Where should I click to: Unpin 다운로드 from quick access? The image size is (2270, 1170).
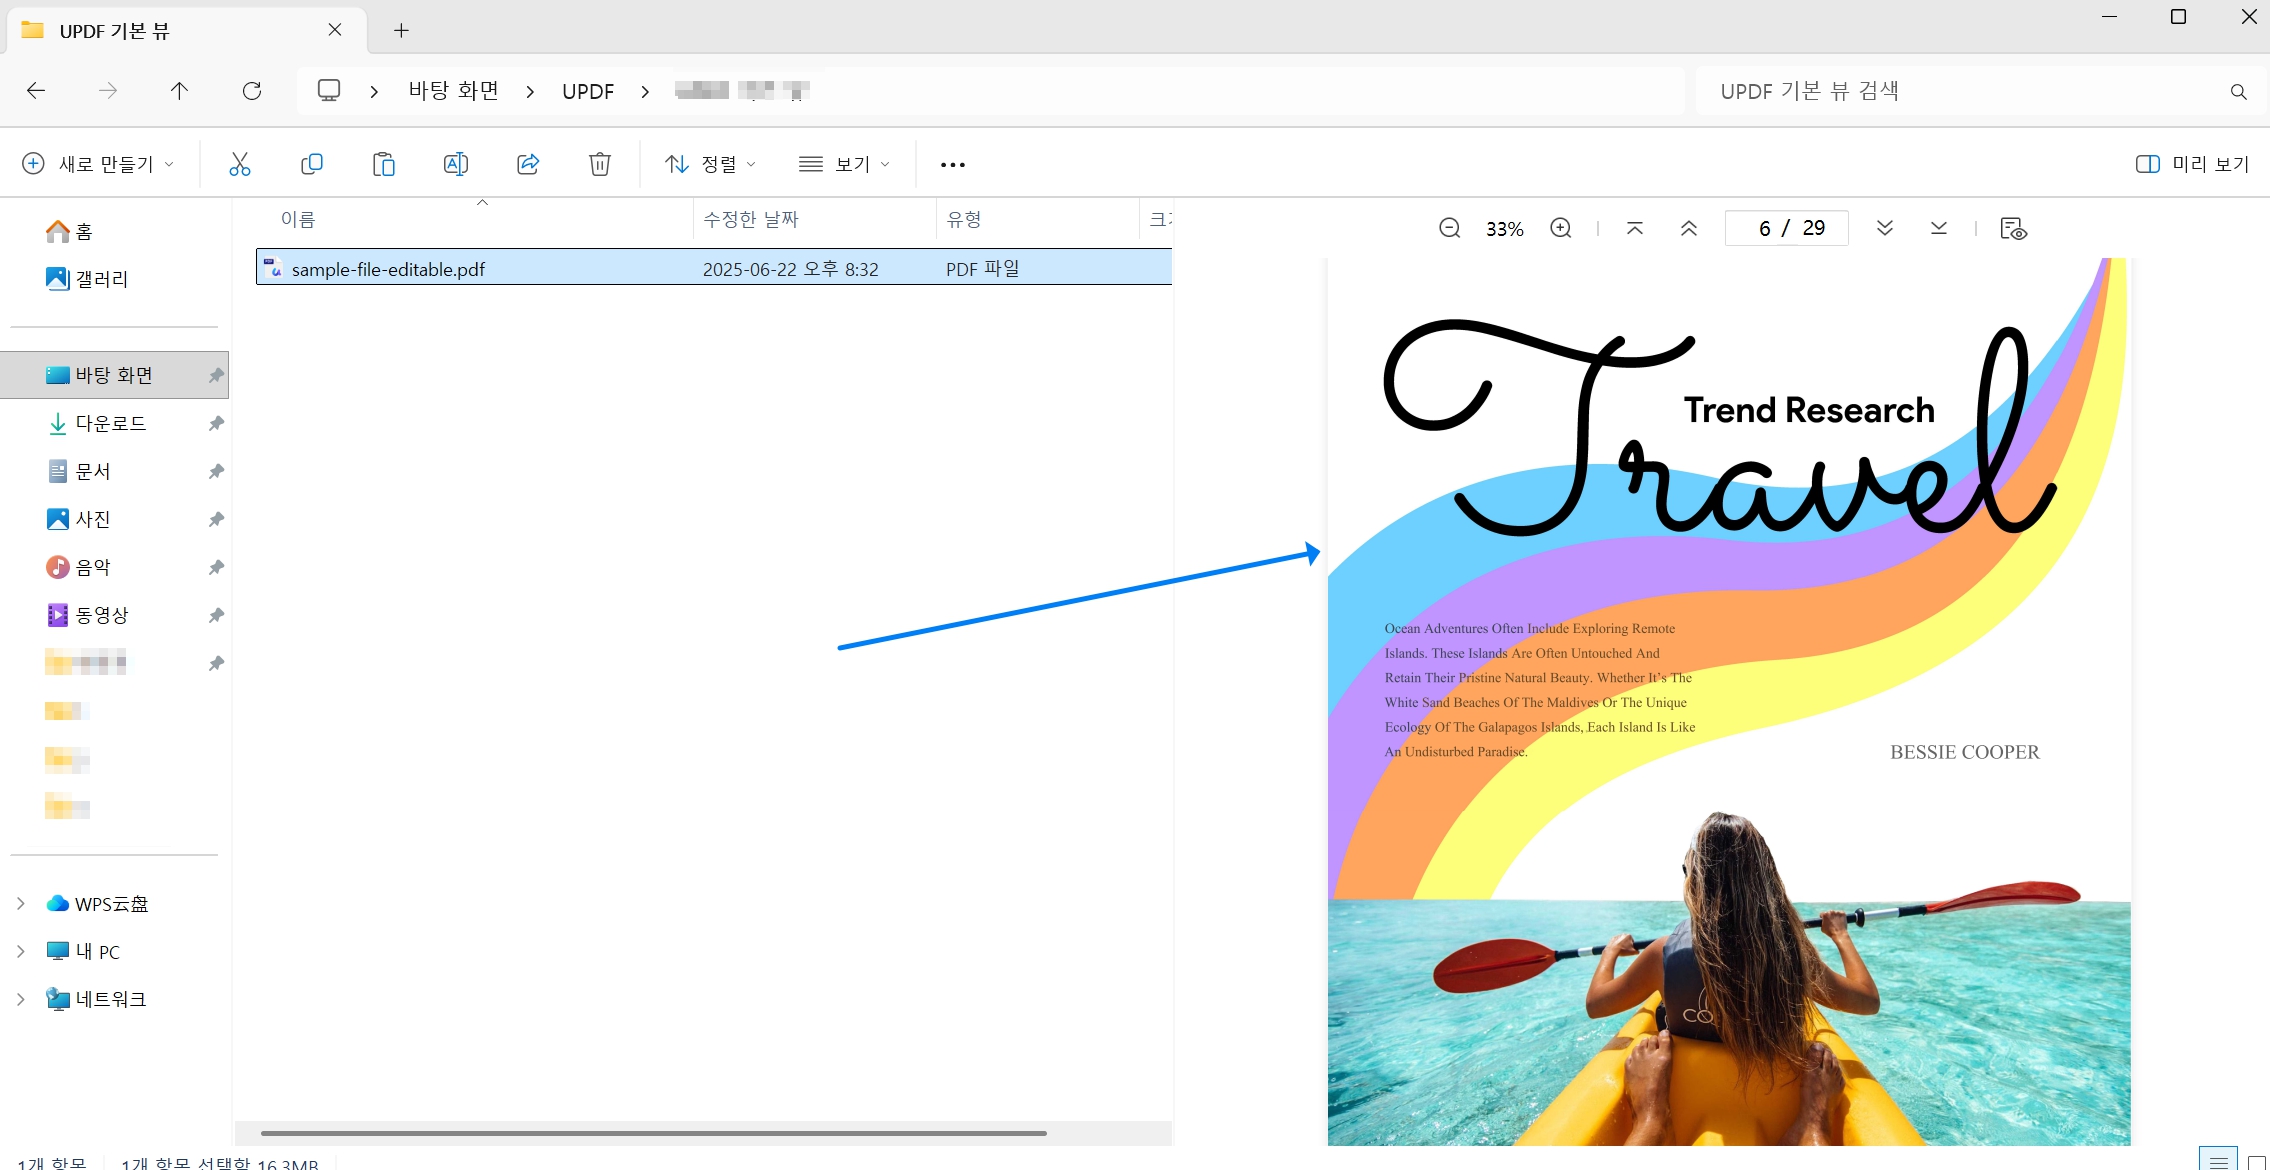(216, 423)
